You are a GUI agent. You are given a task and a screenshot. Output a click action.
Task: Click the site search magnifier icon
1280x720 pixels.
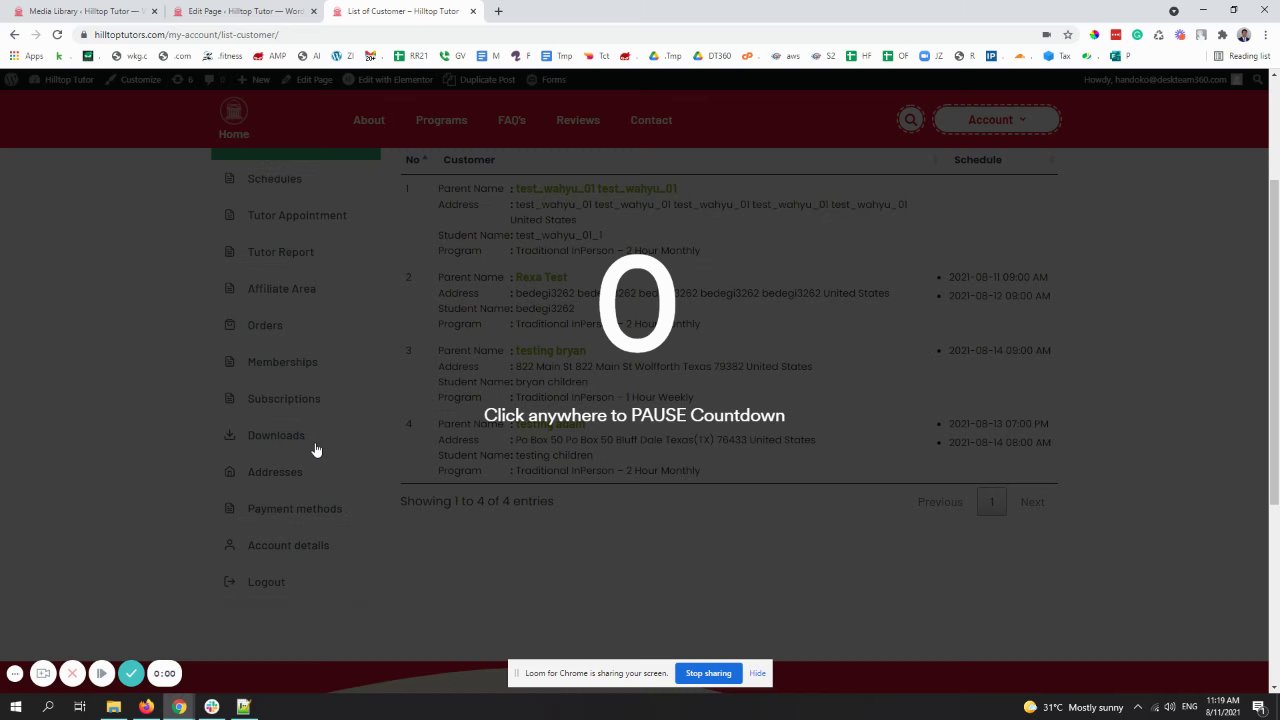910,120
